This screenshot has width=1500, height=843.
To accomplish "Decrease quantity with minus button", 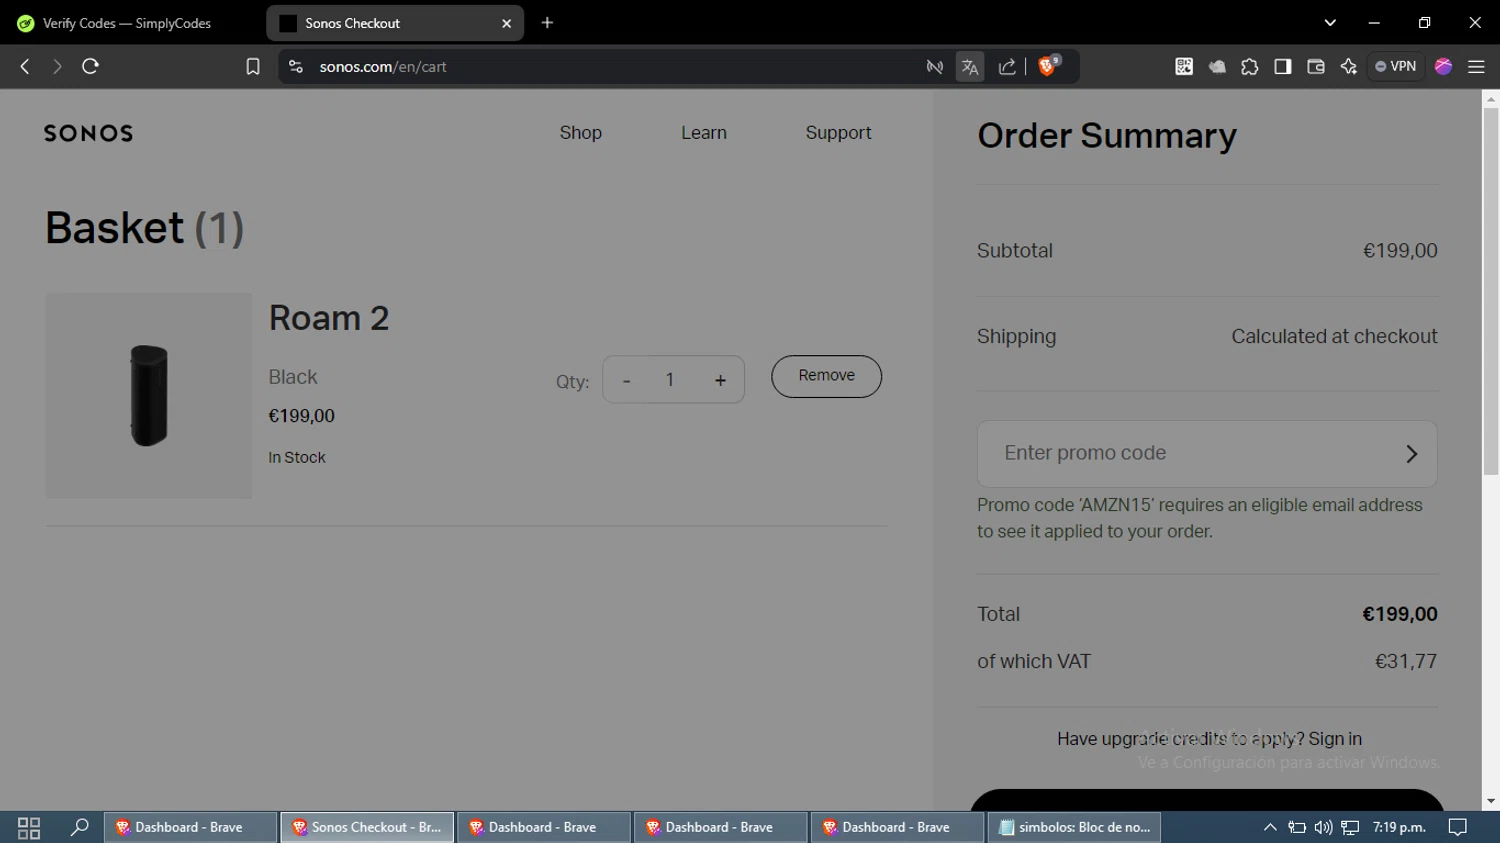I will 627,380.
